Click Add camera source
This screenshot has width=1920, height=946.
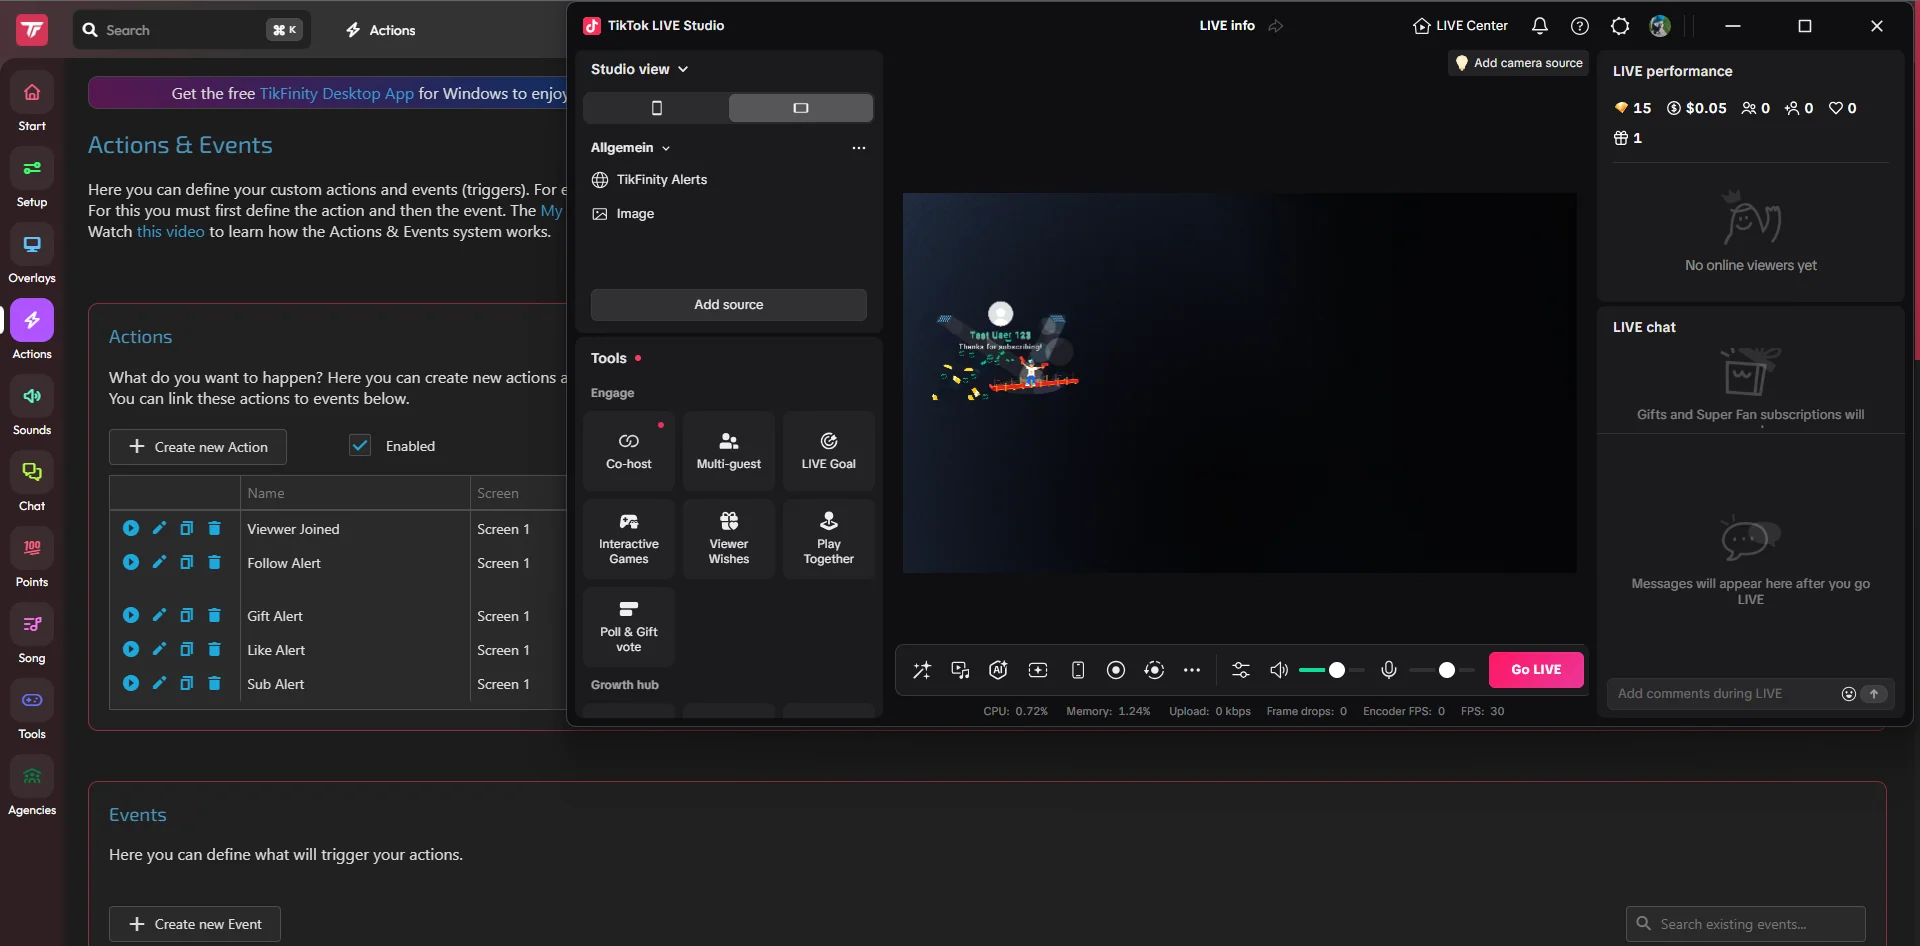[1518, 63]
